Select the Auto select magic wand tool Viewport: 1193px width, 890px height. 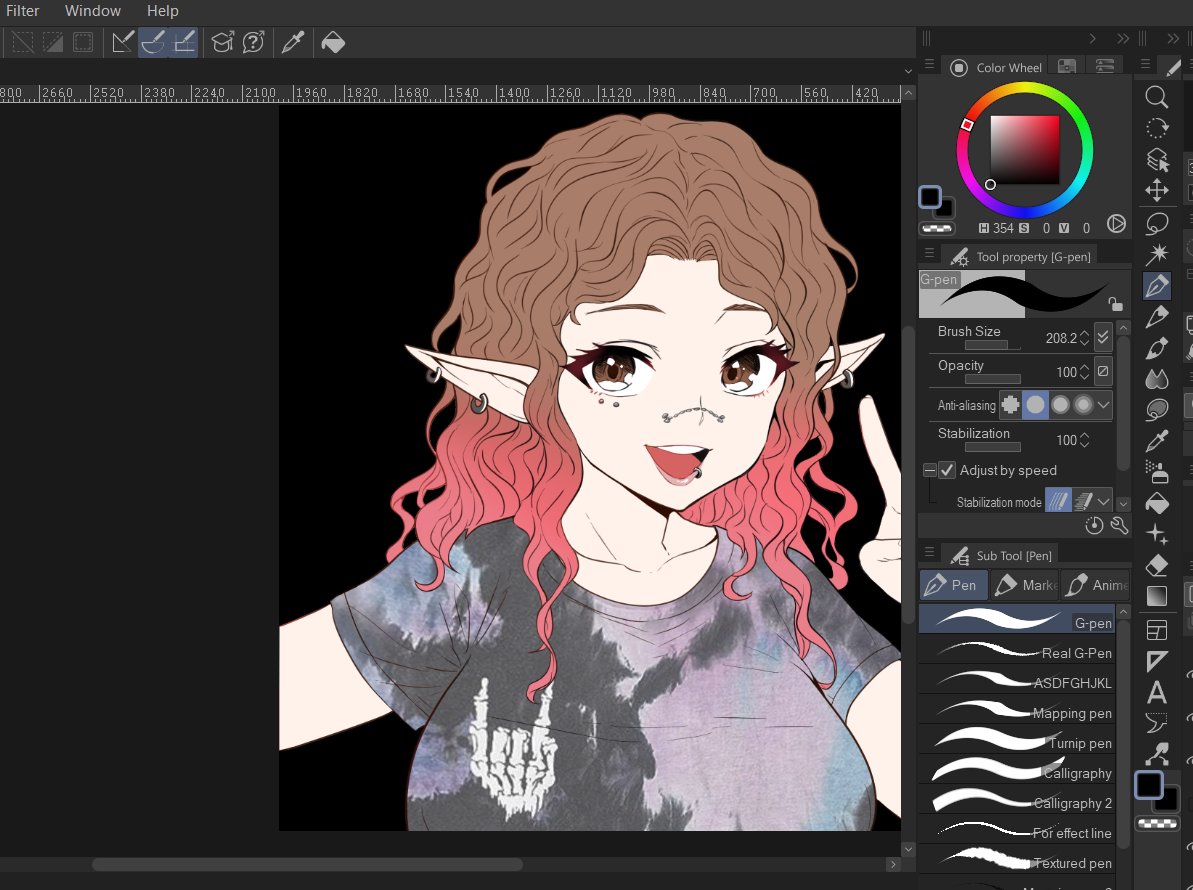coord(1156,253)
